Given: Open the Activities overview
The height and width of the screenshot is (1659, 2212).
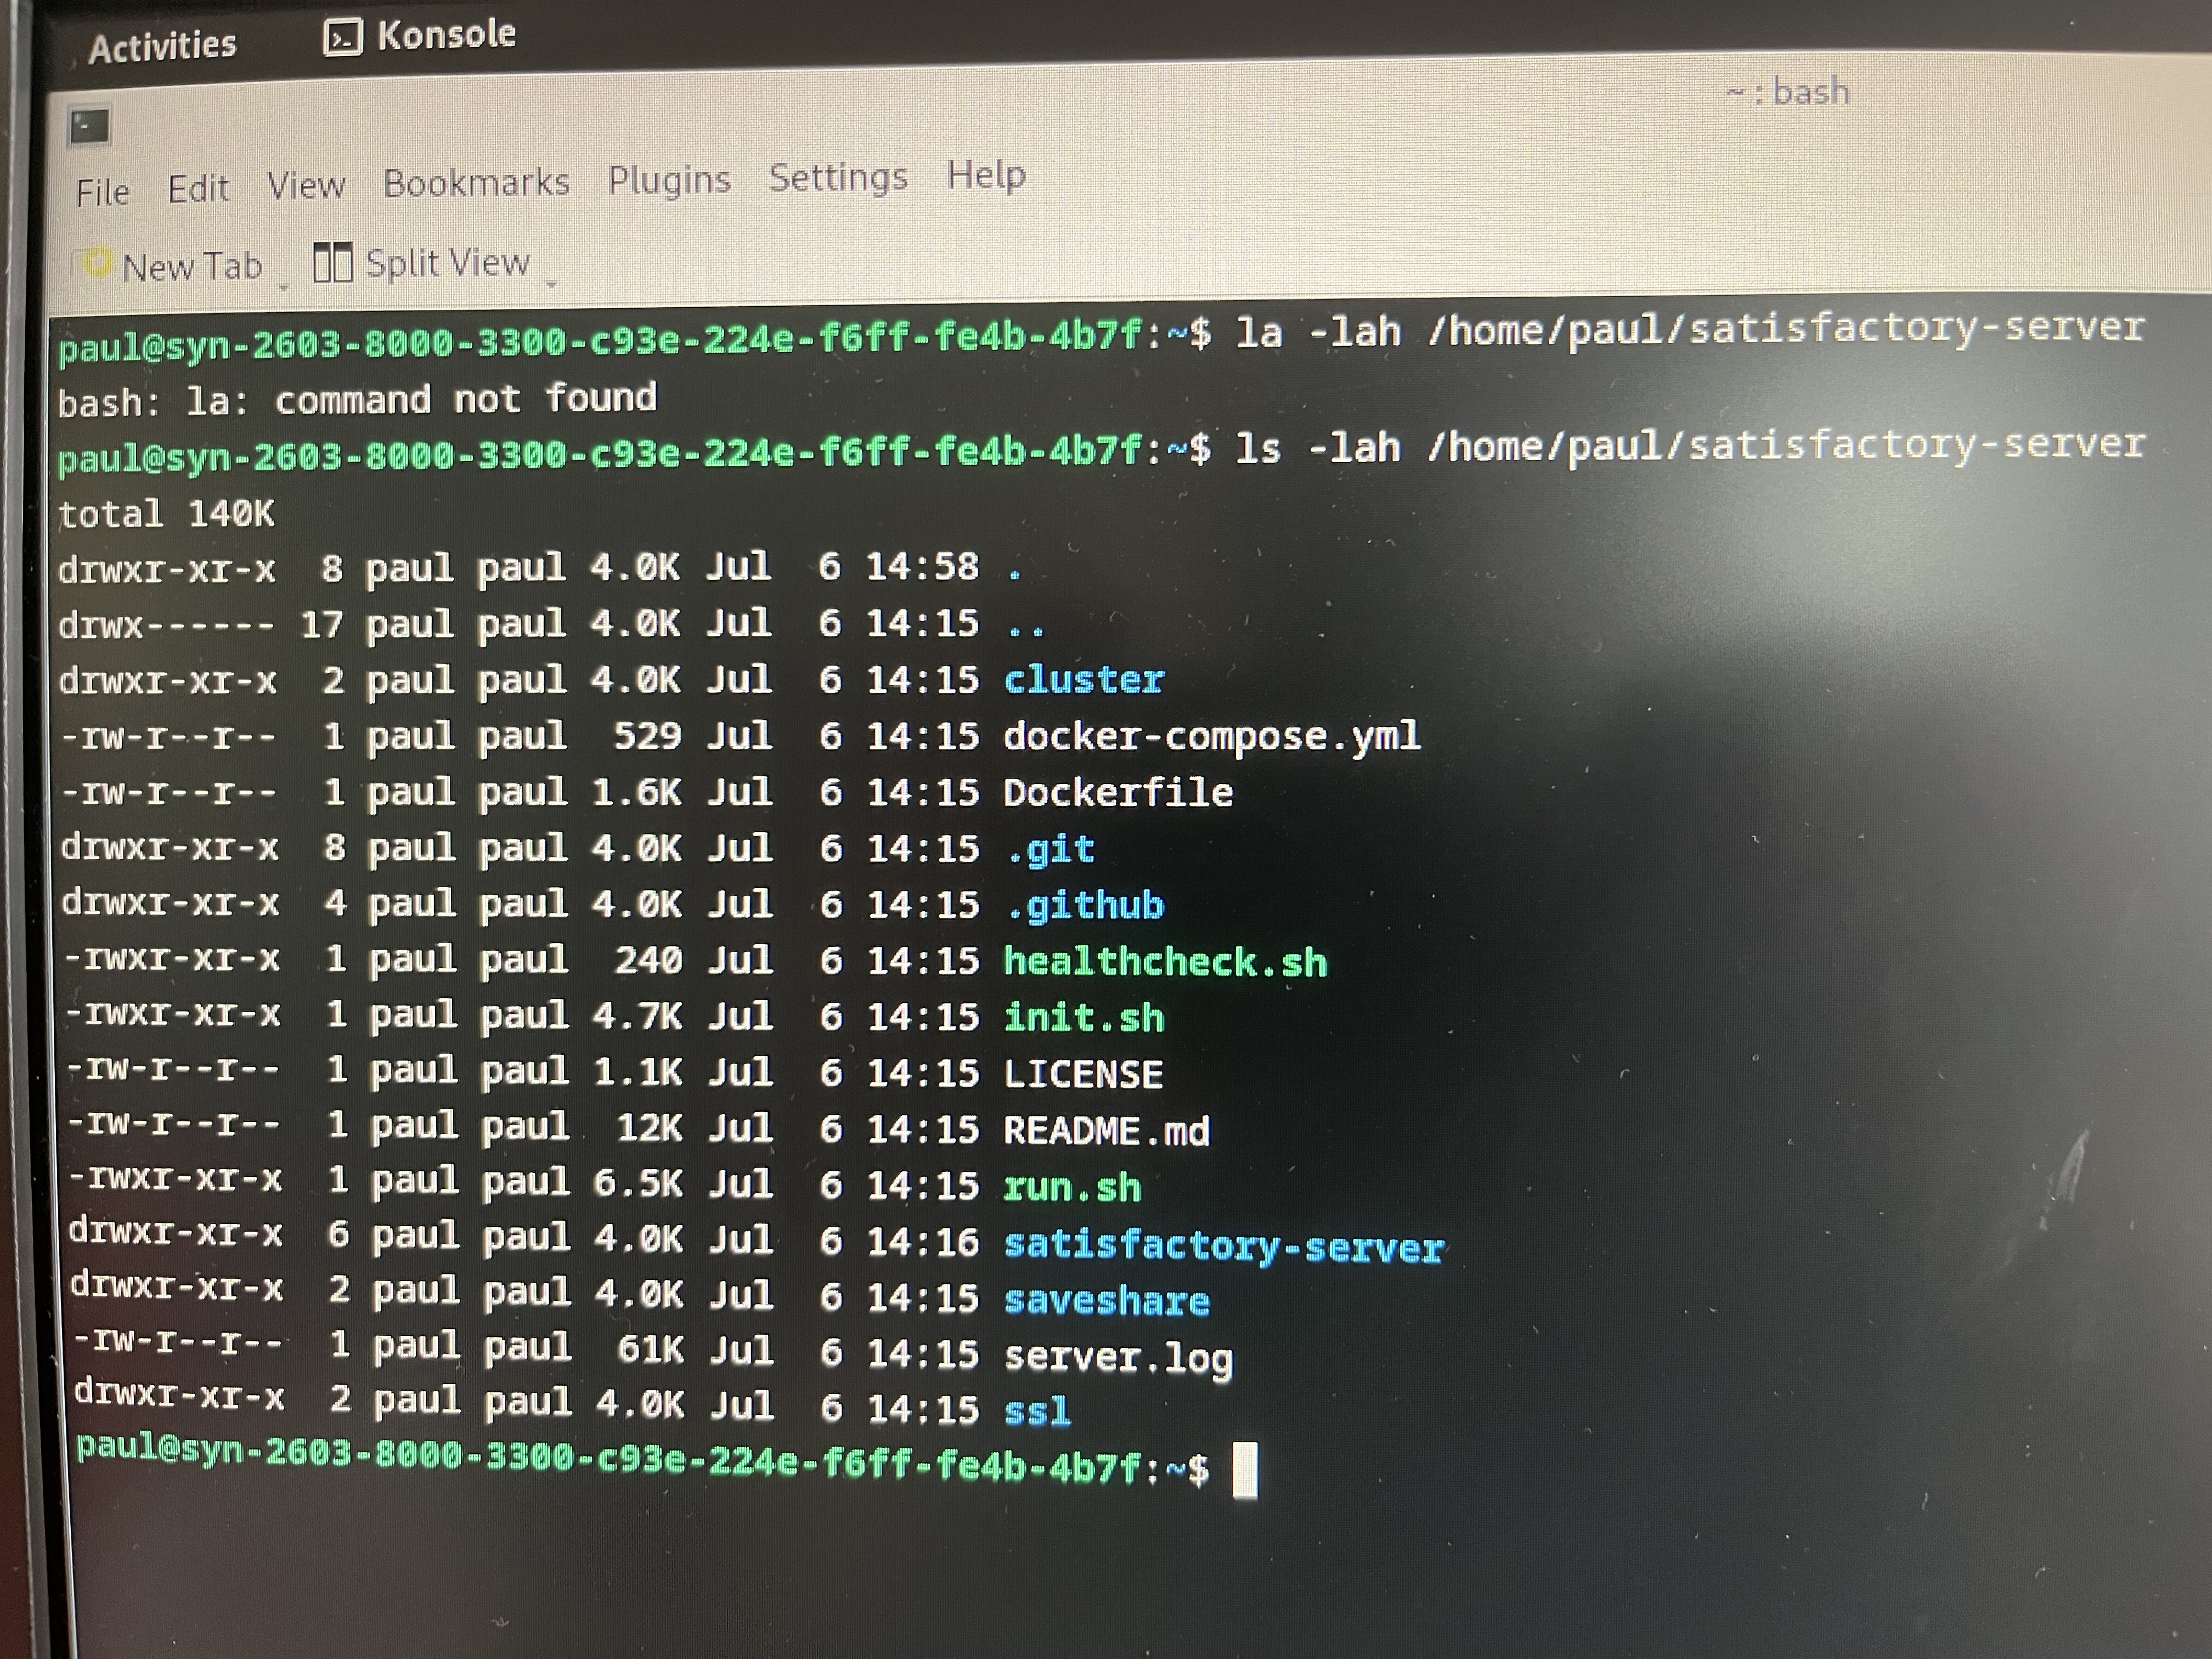Looking at the screenshot, I should pos(162,46).
